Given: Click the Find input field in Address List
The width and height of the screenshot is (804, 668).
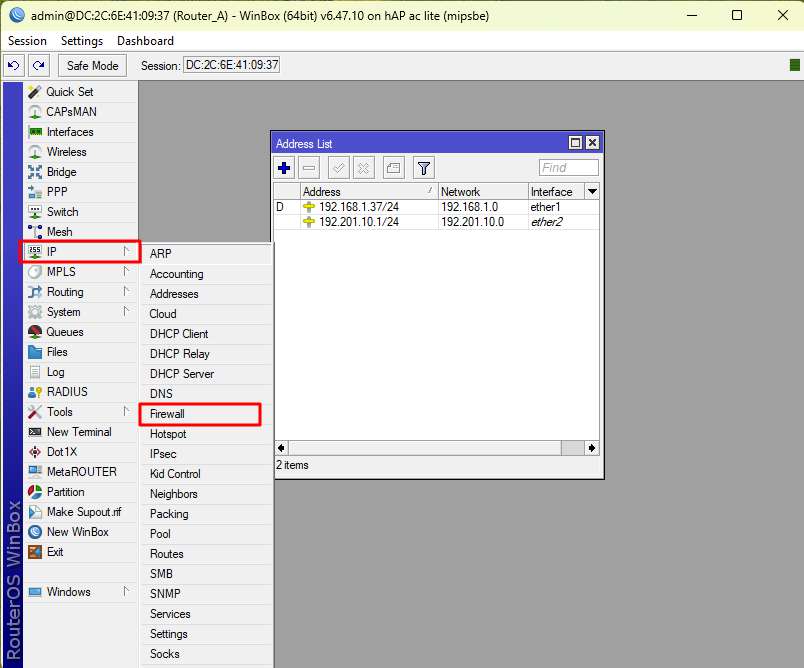Looking at the screenshot, I should 568,168.
